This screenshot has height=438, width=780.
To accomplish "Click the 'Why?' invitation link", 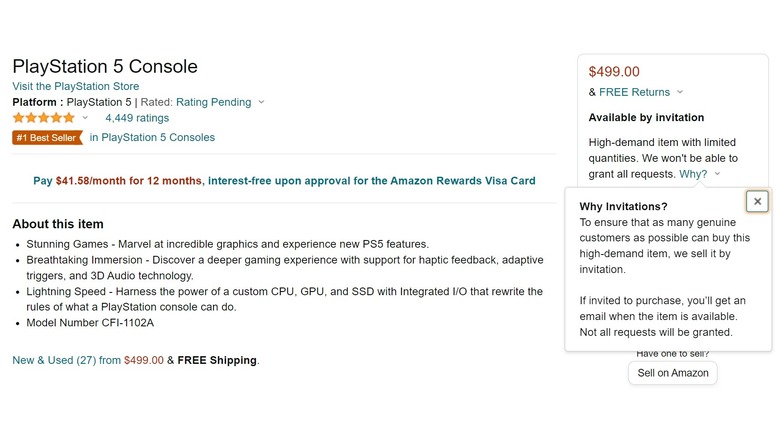I will click(692, 174).
